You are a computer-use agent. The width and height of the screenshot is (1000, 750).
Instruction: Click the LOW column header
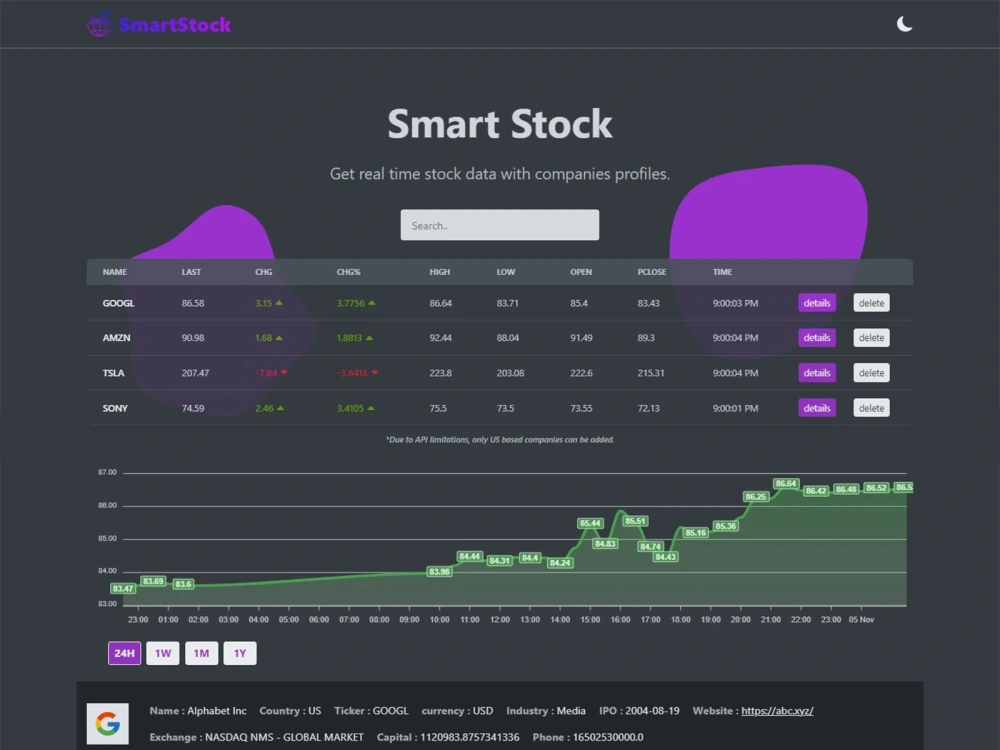(x=506, y=272)
